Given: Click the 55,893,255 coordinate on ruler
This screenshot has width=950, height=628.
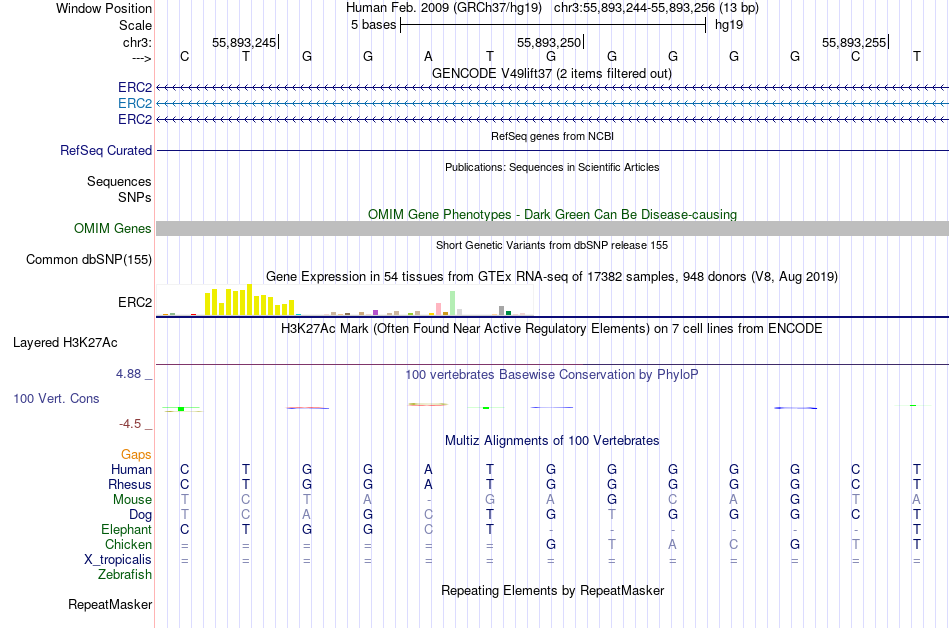Looking at the screenshot, I should [x=854, y=42].
